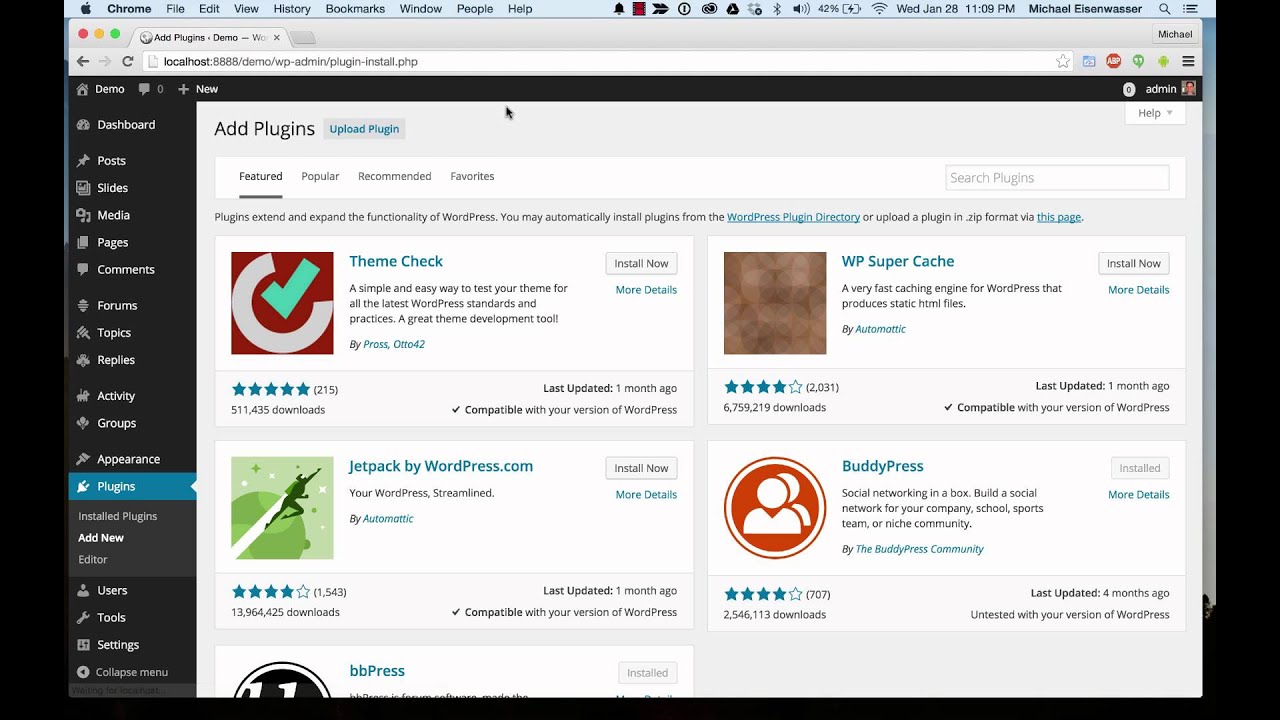
Task: Follow the 'this page' upload link
Action: click(1058, 217)
